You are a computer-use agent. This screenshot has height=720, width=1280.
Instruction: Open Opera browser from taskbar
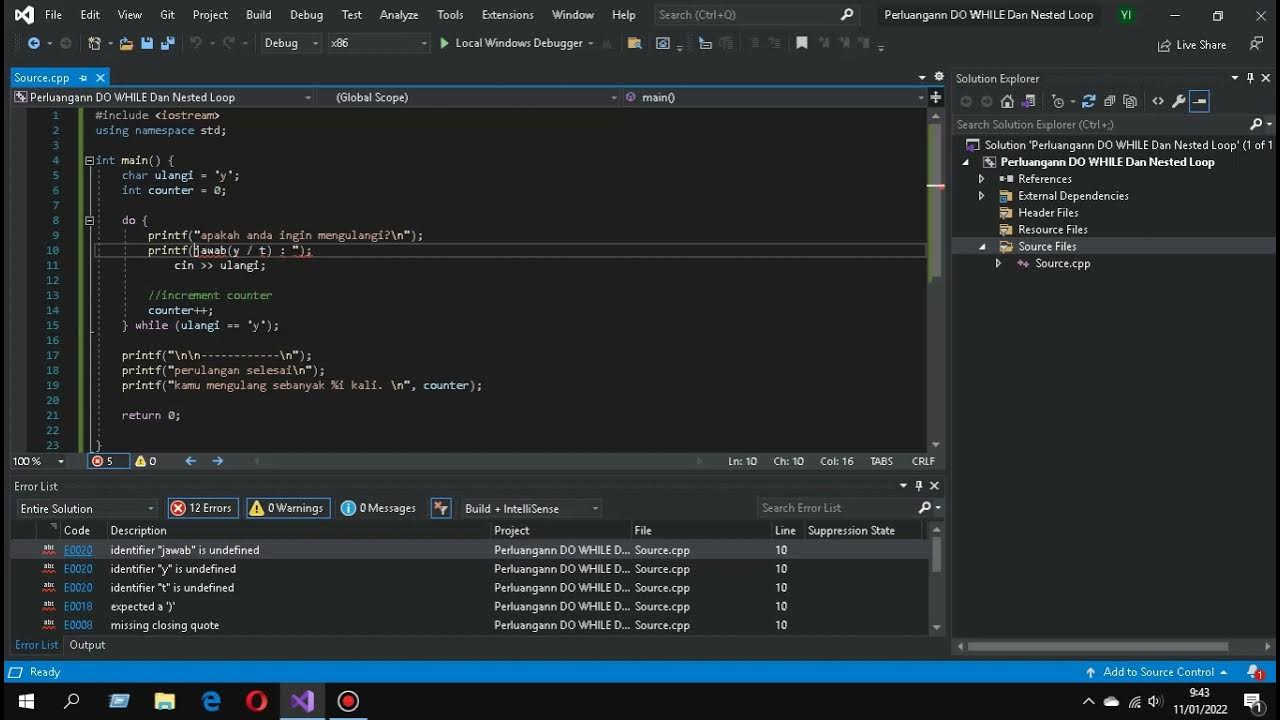[x=257, y=701]
